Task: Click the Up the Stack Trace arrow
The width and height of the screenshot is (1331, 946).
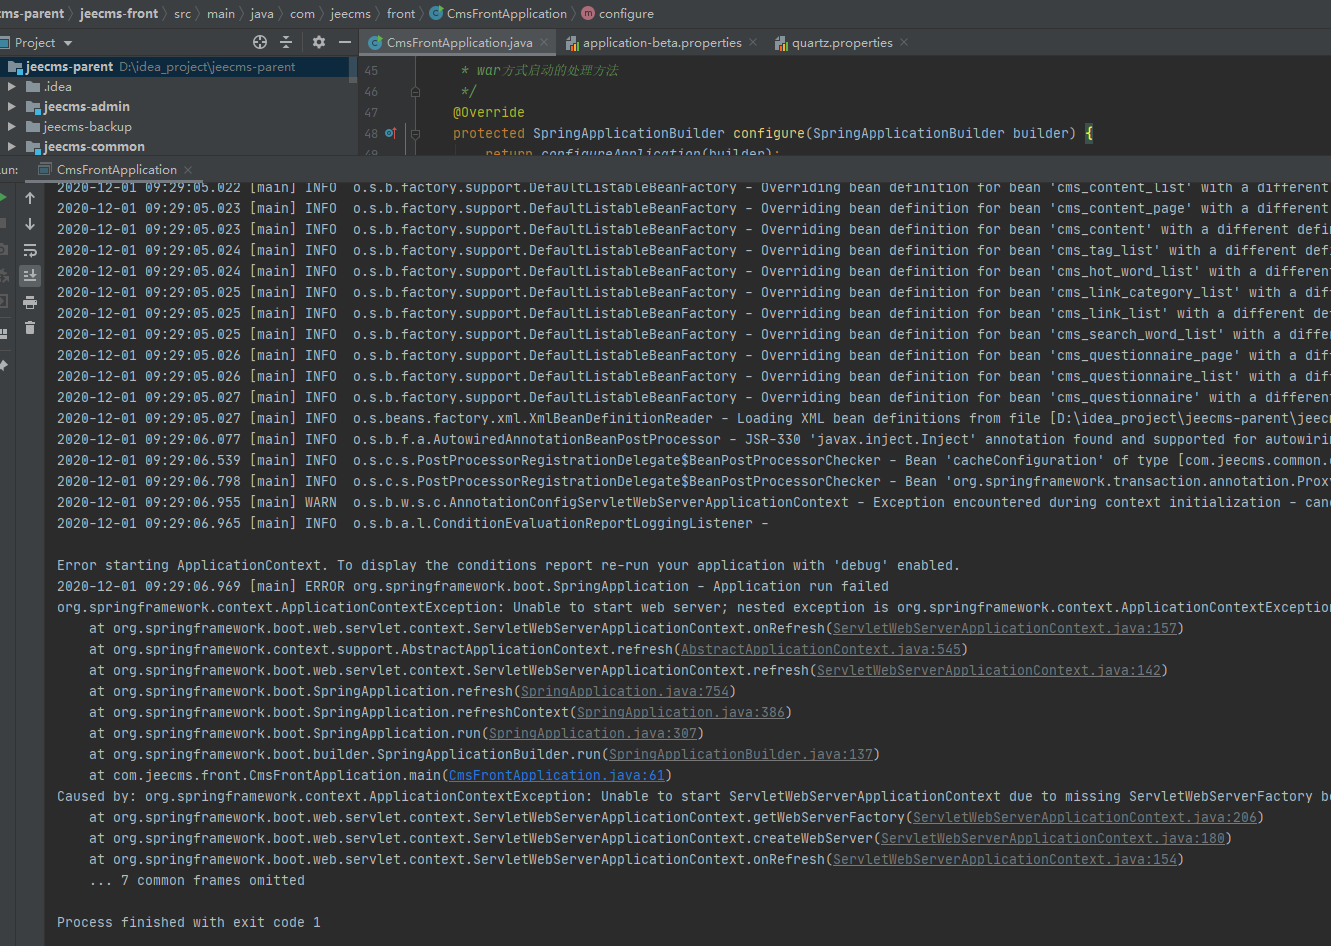Action: click(x=30, y=198)
